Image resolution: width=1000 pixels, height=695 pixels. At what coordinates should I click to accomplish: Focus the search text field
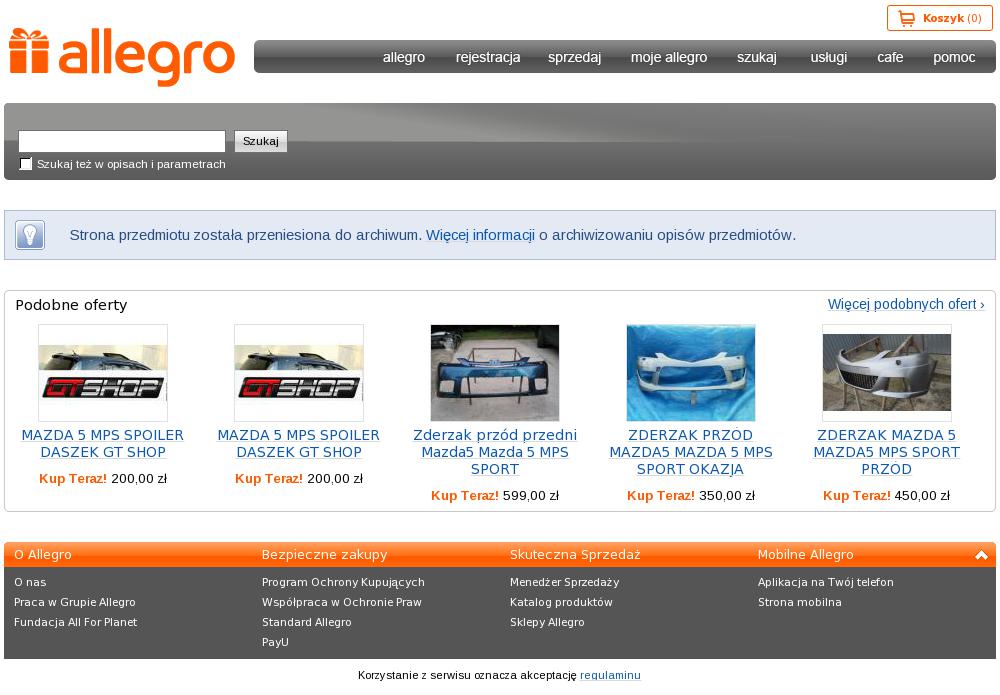[122, 141]
